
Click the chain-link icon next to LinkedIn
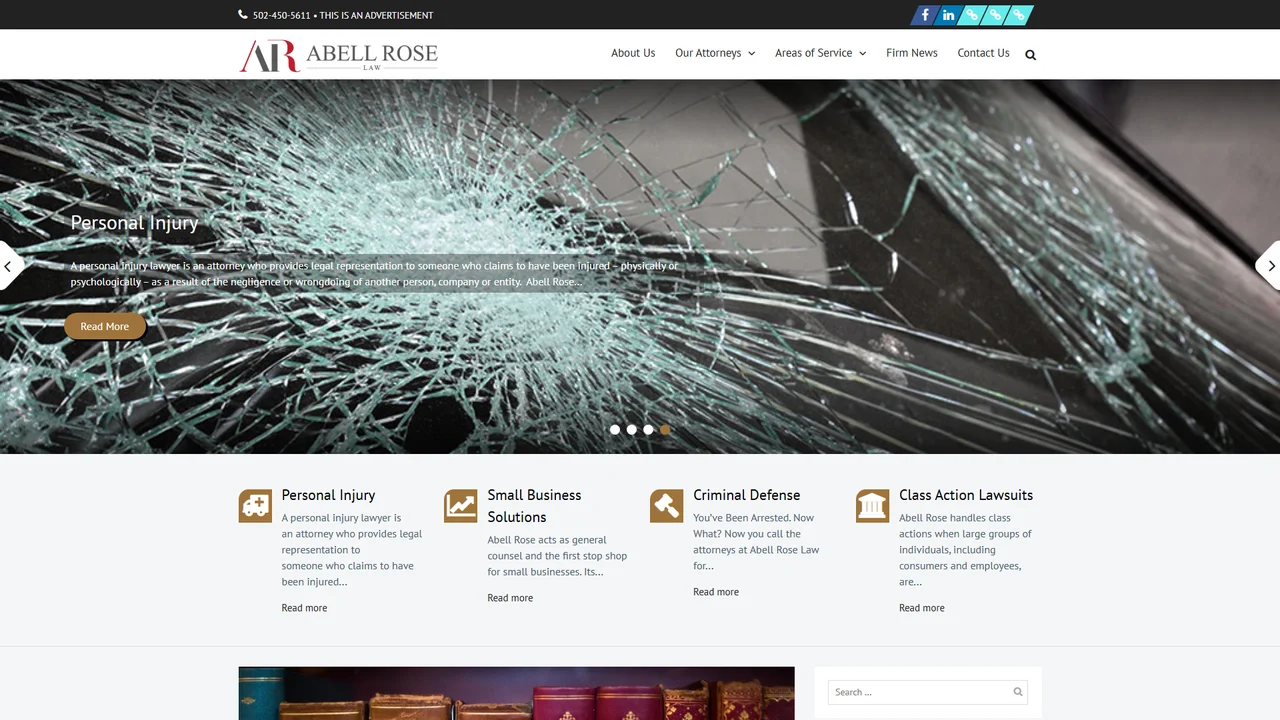[x=971, y=15]
